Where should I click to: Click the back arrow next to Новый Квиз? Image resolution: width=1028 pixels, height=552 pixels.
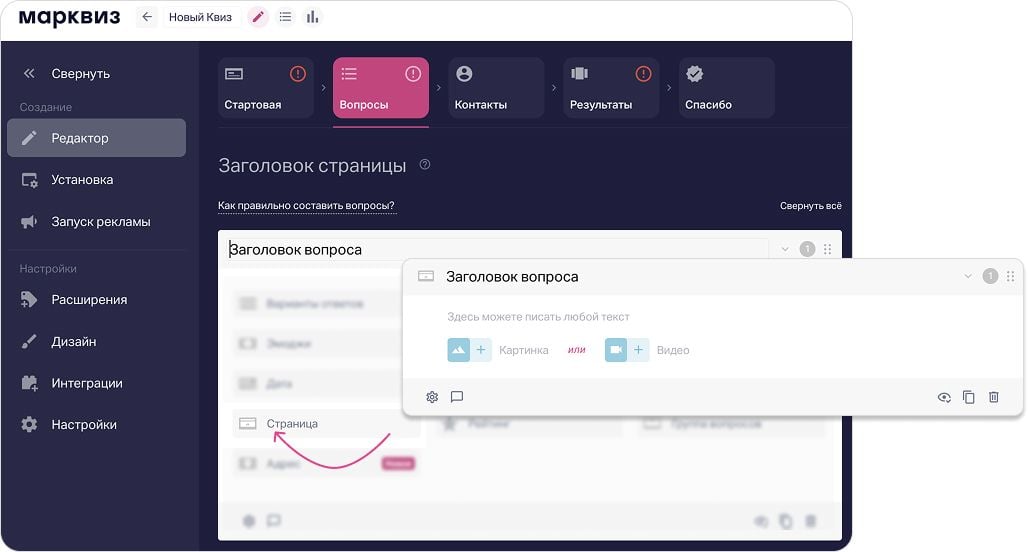tap(147, 17)
